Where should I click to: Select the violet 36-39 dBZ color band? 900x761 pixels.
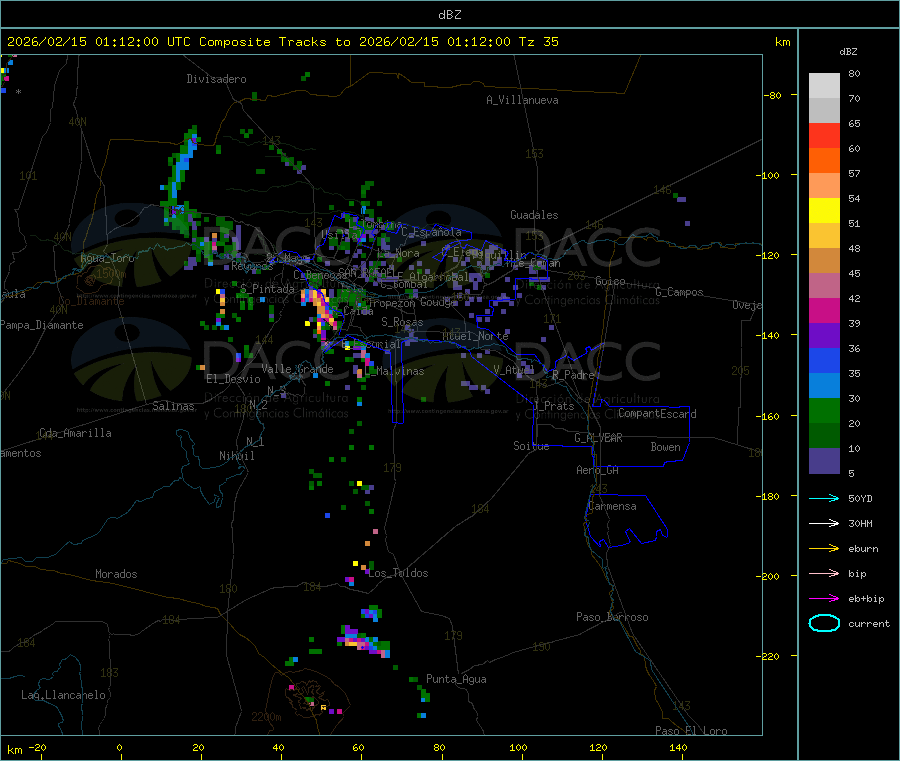[x=824, y=336]
